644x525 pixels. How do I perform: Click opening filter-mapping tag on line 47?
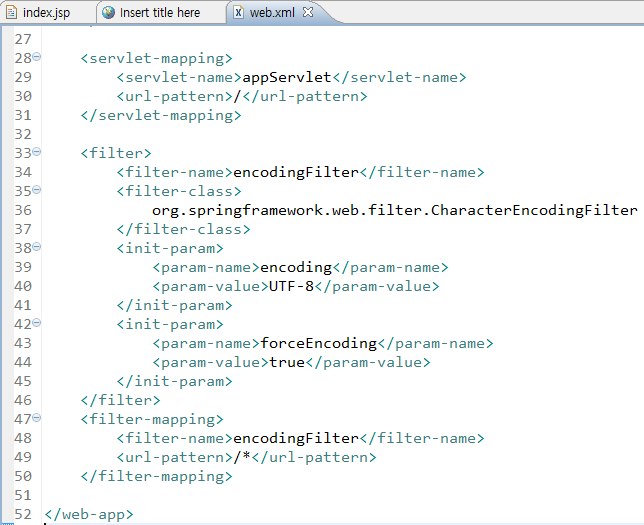click(152, 419)
